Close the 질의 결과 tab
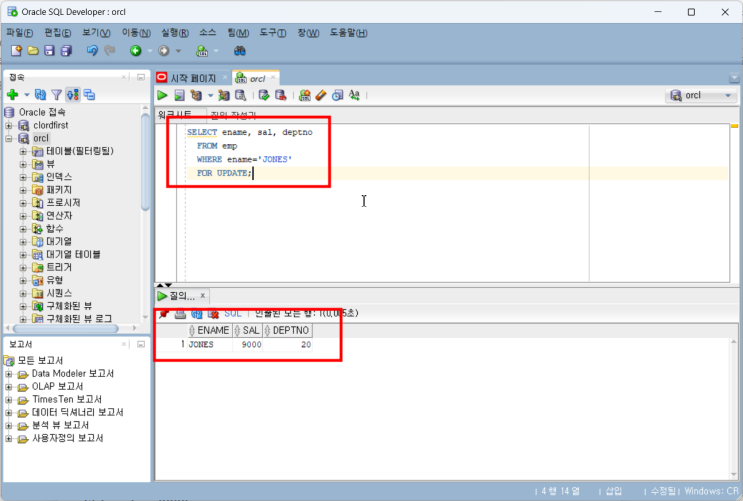 203,296
